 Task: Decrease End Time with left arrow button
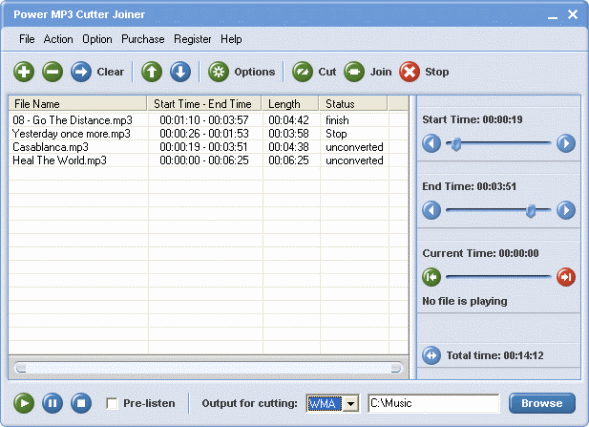[x=432, y=210]
